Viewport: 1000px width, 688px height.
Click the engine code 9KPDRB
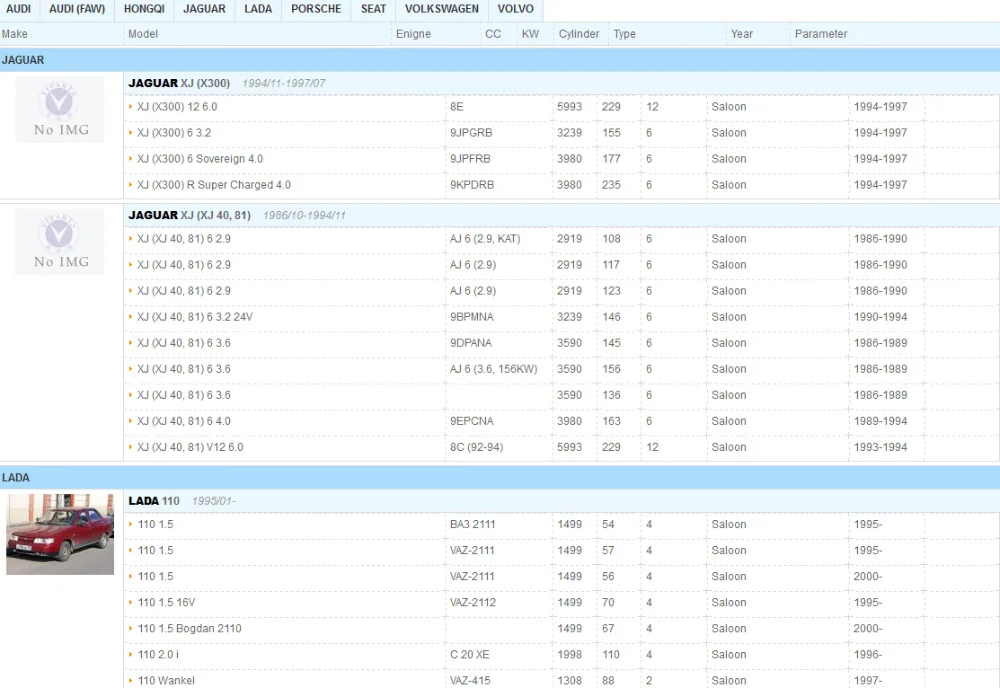pos(472,185)
